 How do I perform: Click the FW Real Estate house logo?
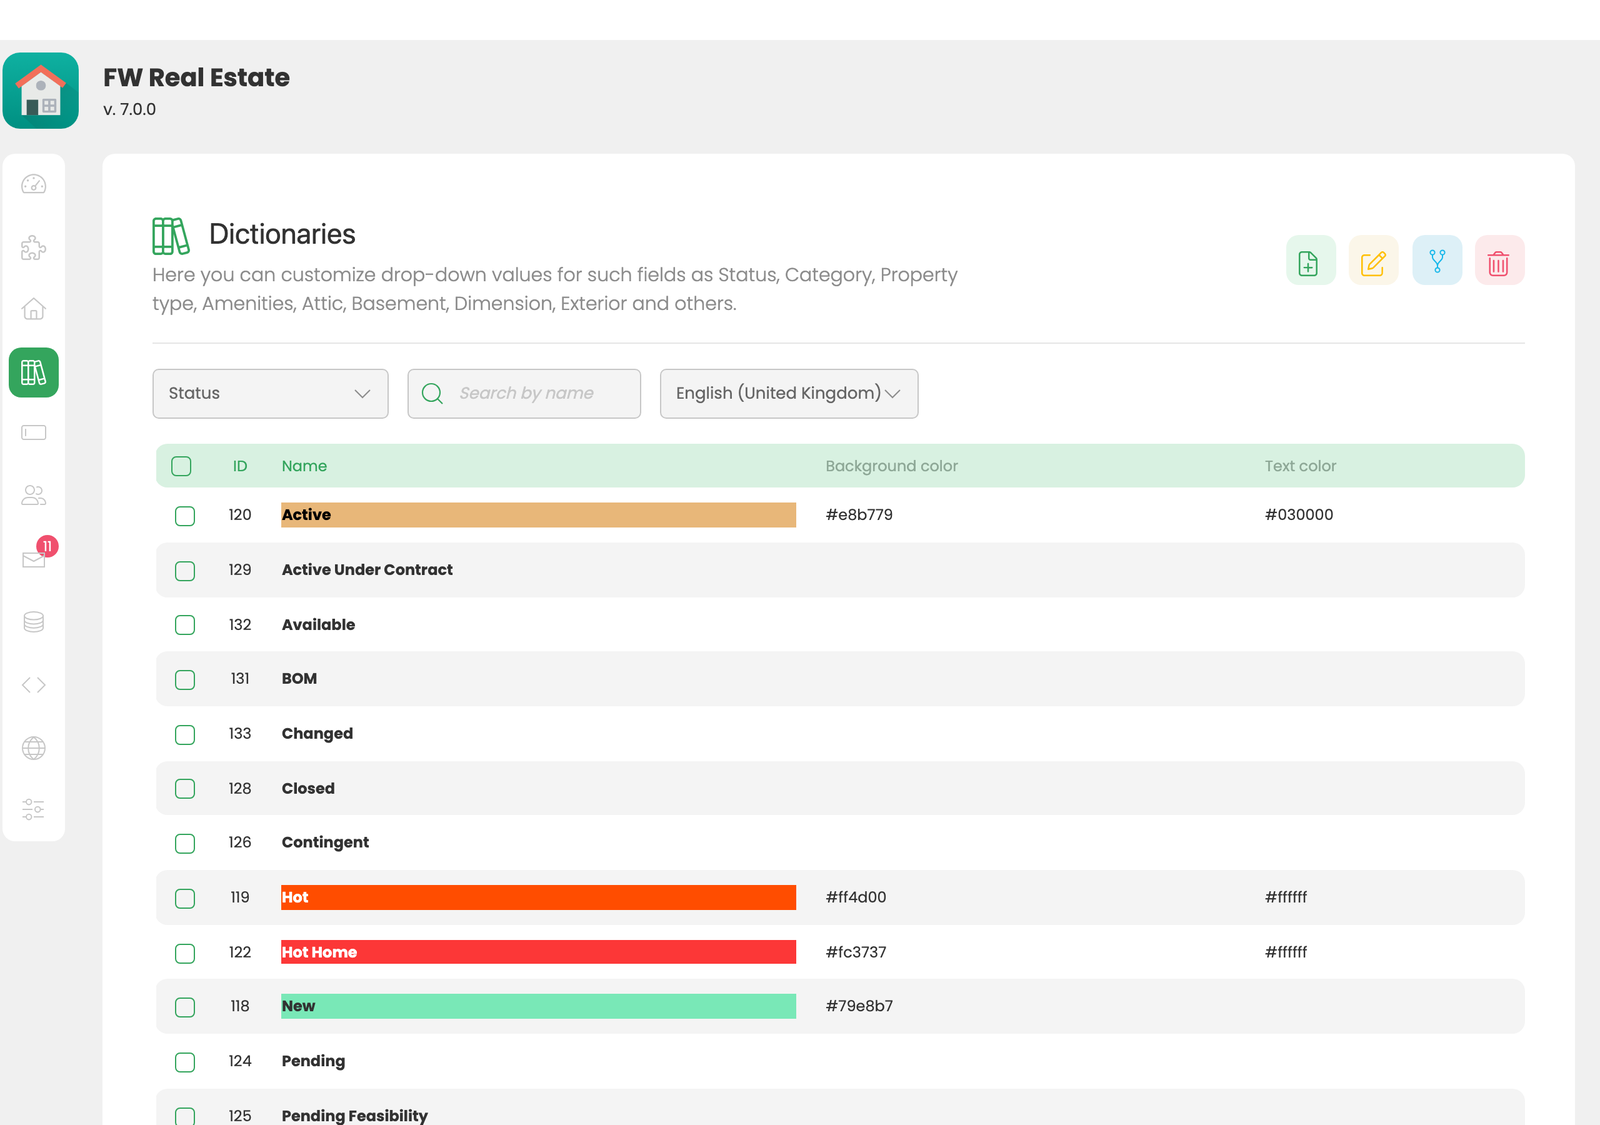pyautogui.click(x=41, y=91)
